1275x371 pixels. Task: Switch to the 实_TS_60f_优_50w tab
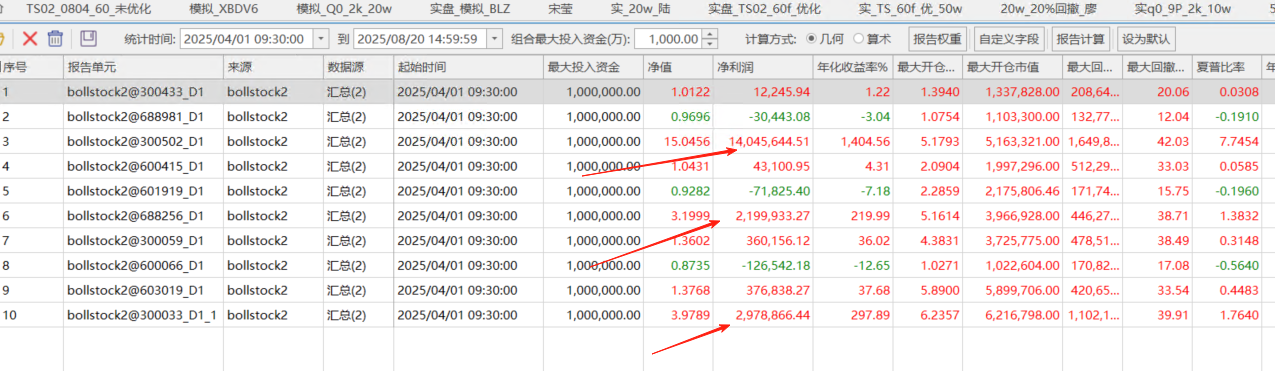(x=910, y=8)
